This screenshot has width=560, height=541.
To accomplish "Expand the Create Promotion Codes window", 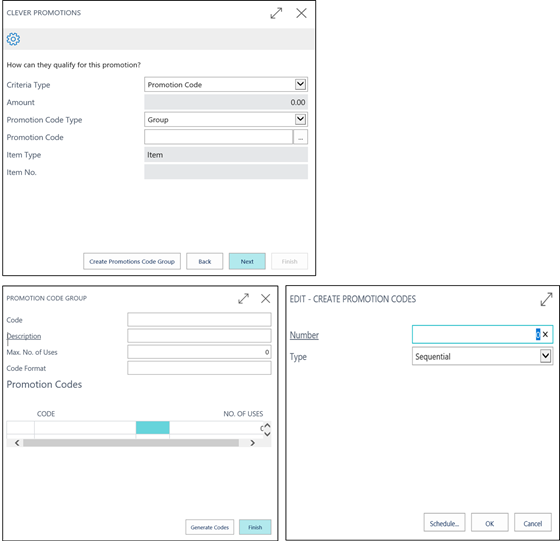I will pos(546,299).
